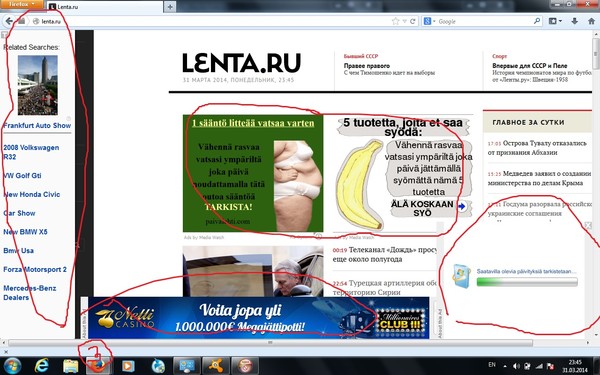Reload the page with refresh icon
The image size is (600, 375).
pos(413,21)
